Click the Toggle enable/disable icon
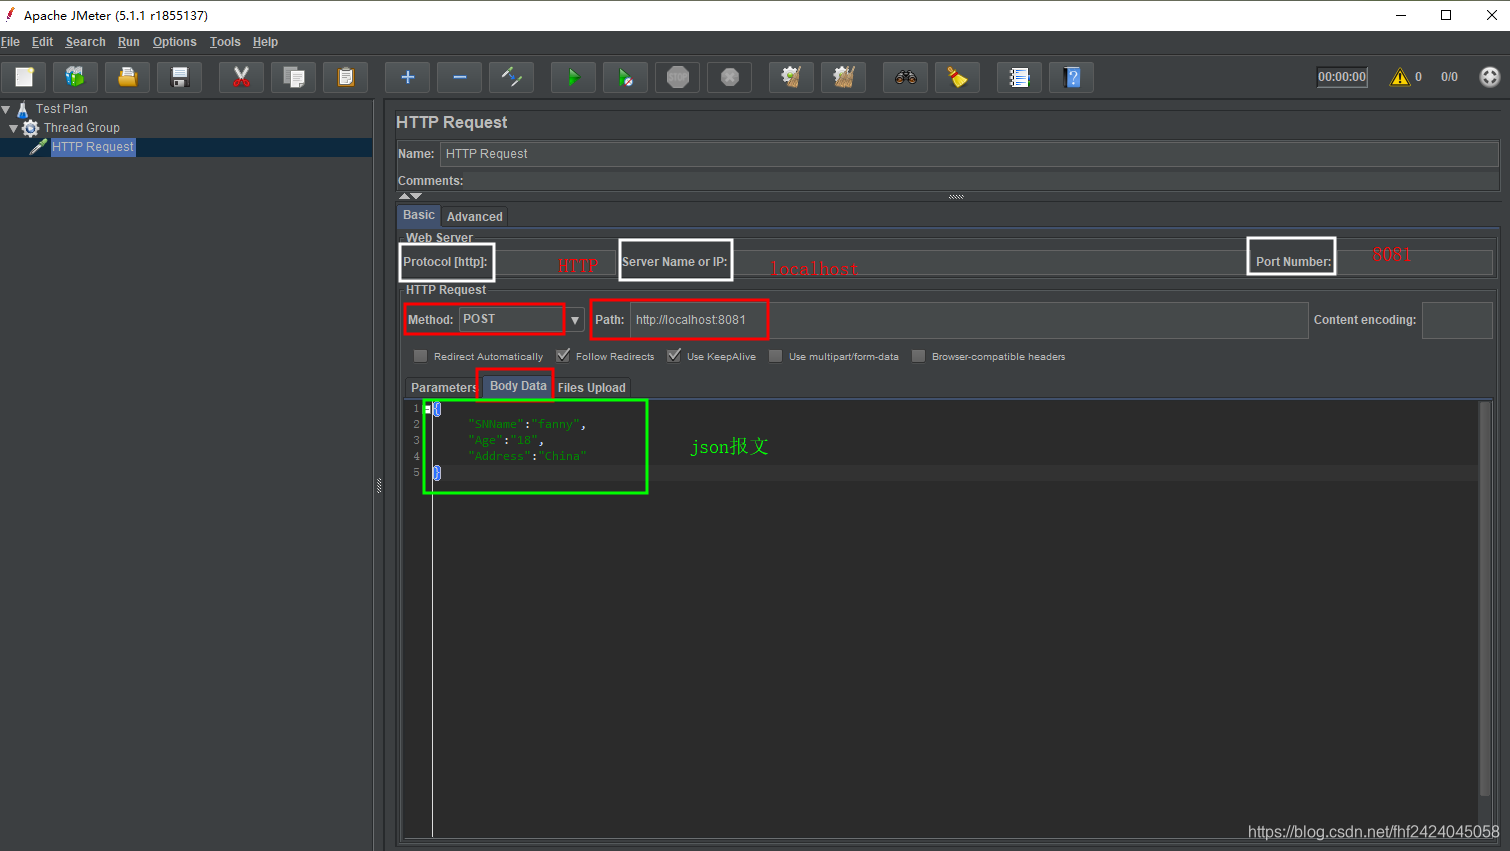Viewport: 1510px width, 851px height. pyautogui.click(x=511, y=77)
